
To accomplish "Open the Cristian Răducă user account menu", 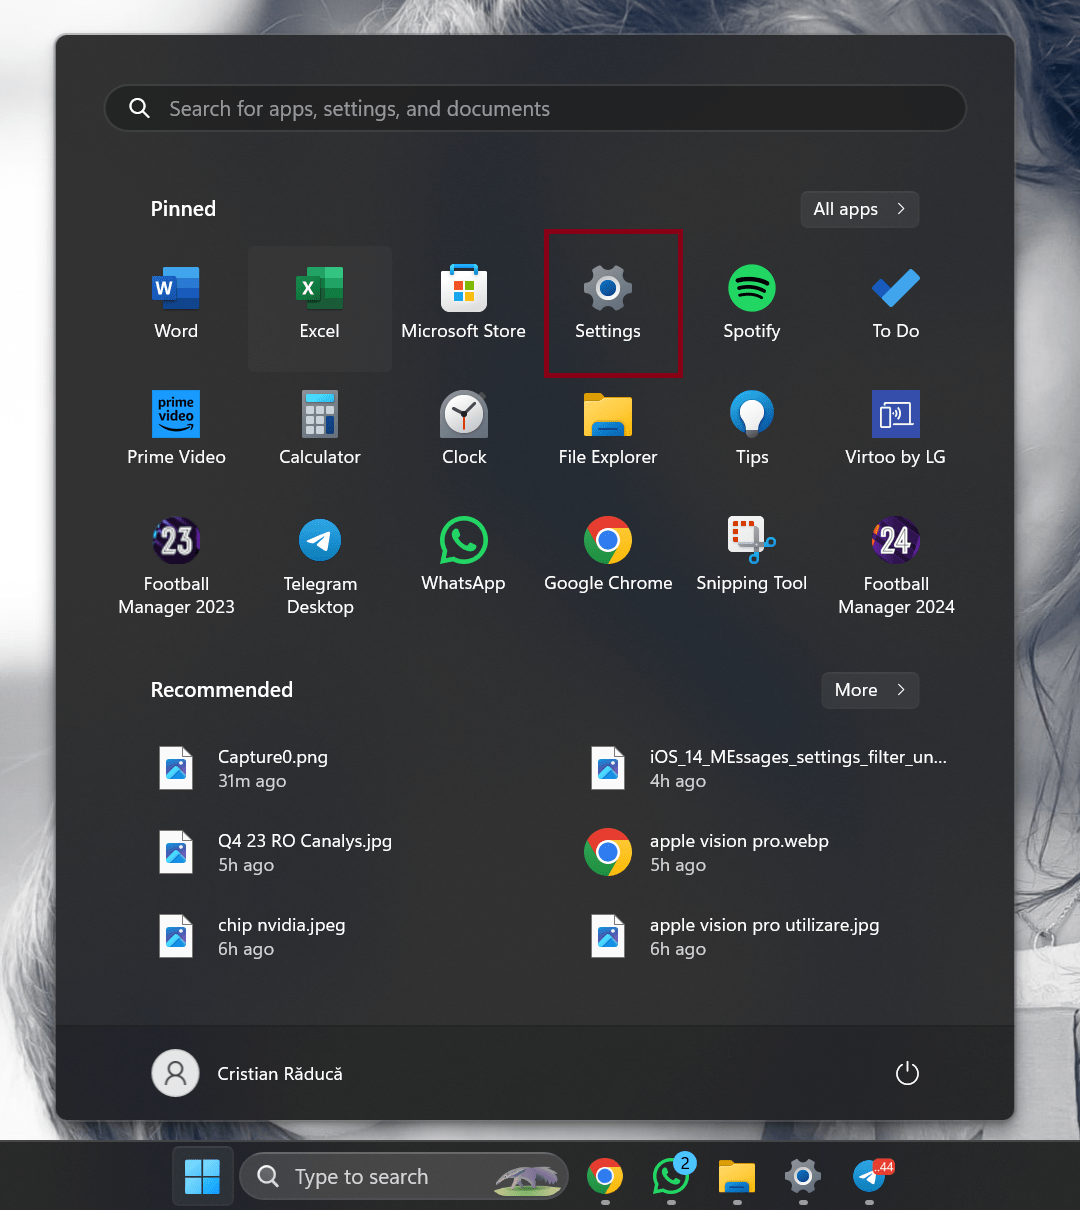I will (x=247, y=1074).
